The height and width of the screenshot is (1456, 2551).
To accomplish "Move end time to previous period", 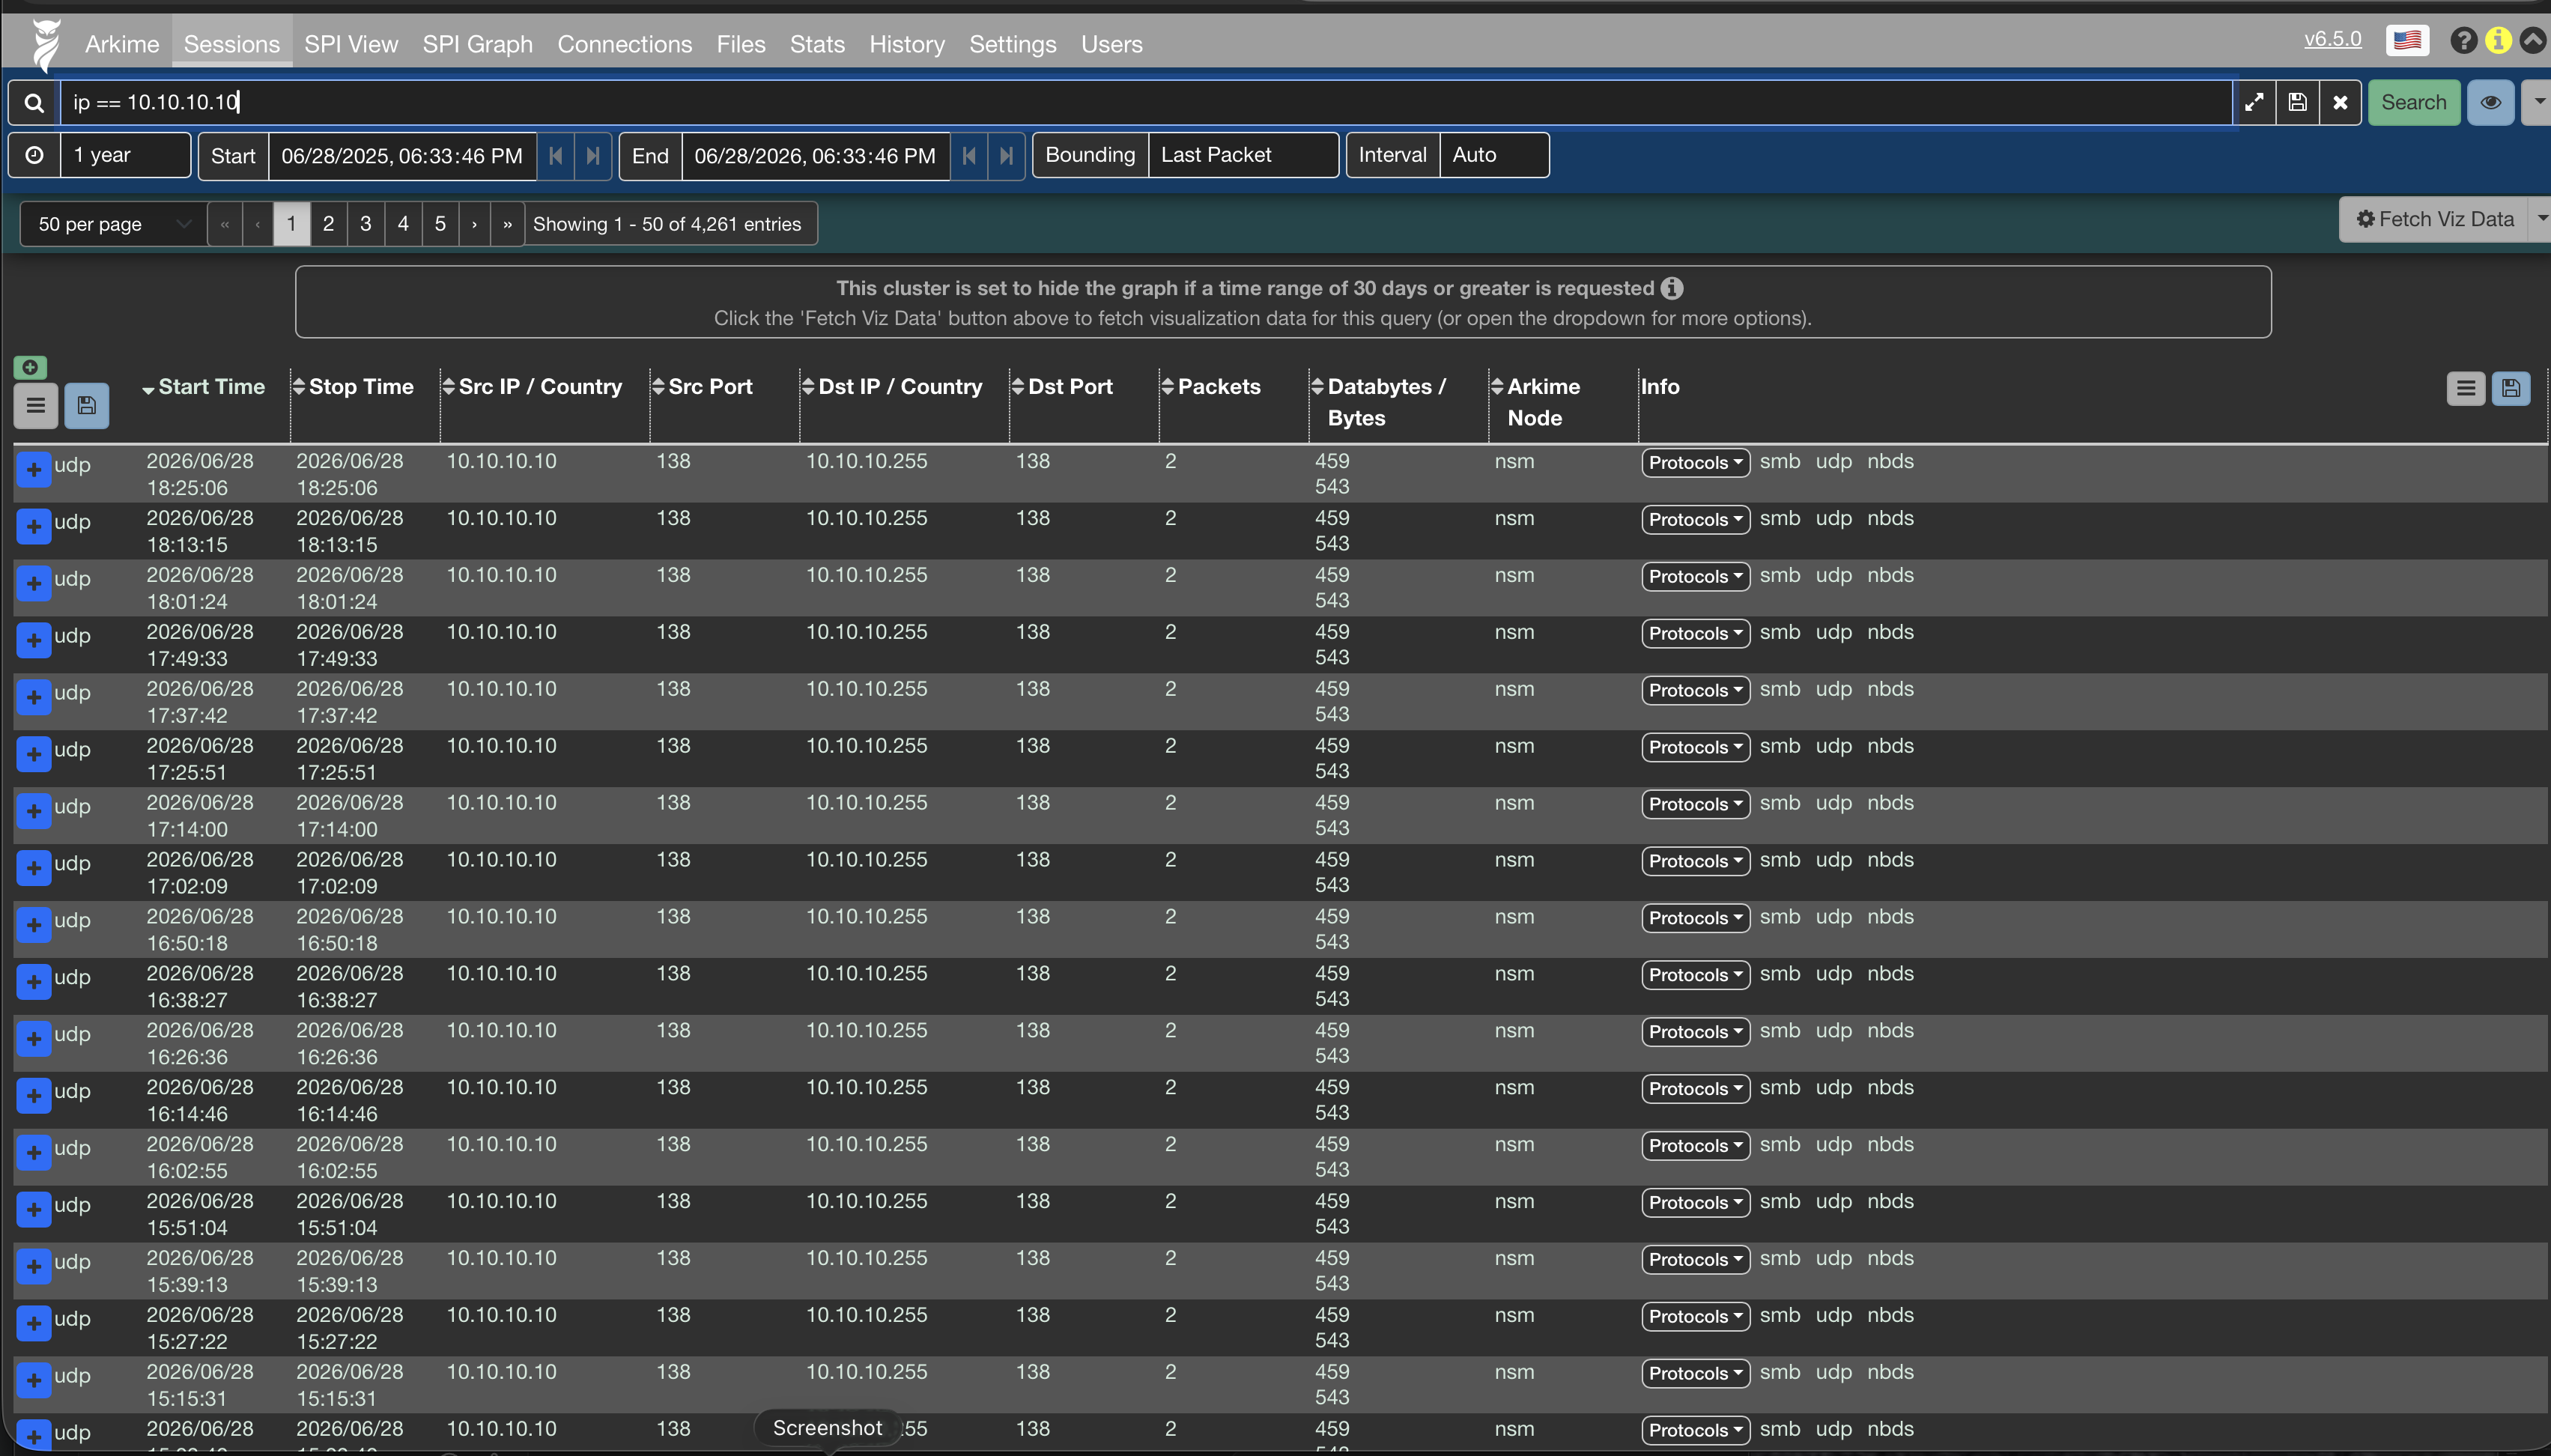I will 969,156.
